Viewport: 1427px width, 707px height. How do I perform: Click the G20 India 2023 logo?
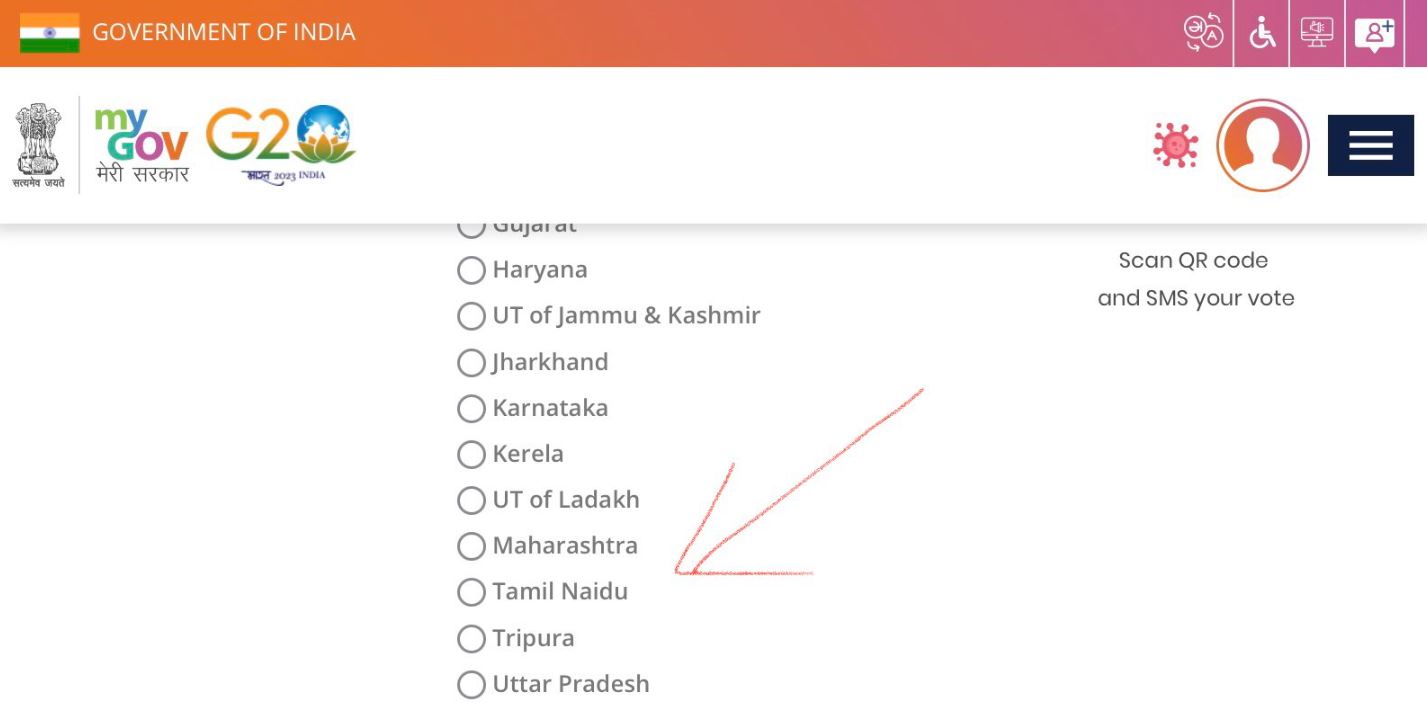(281, 145)
